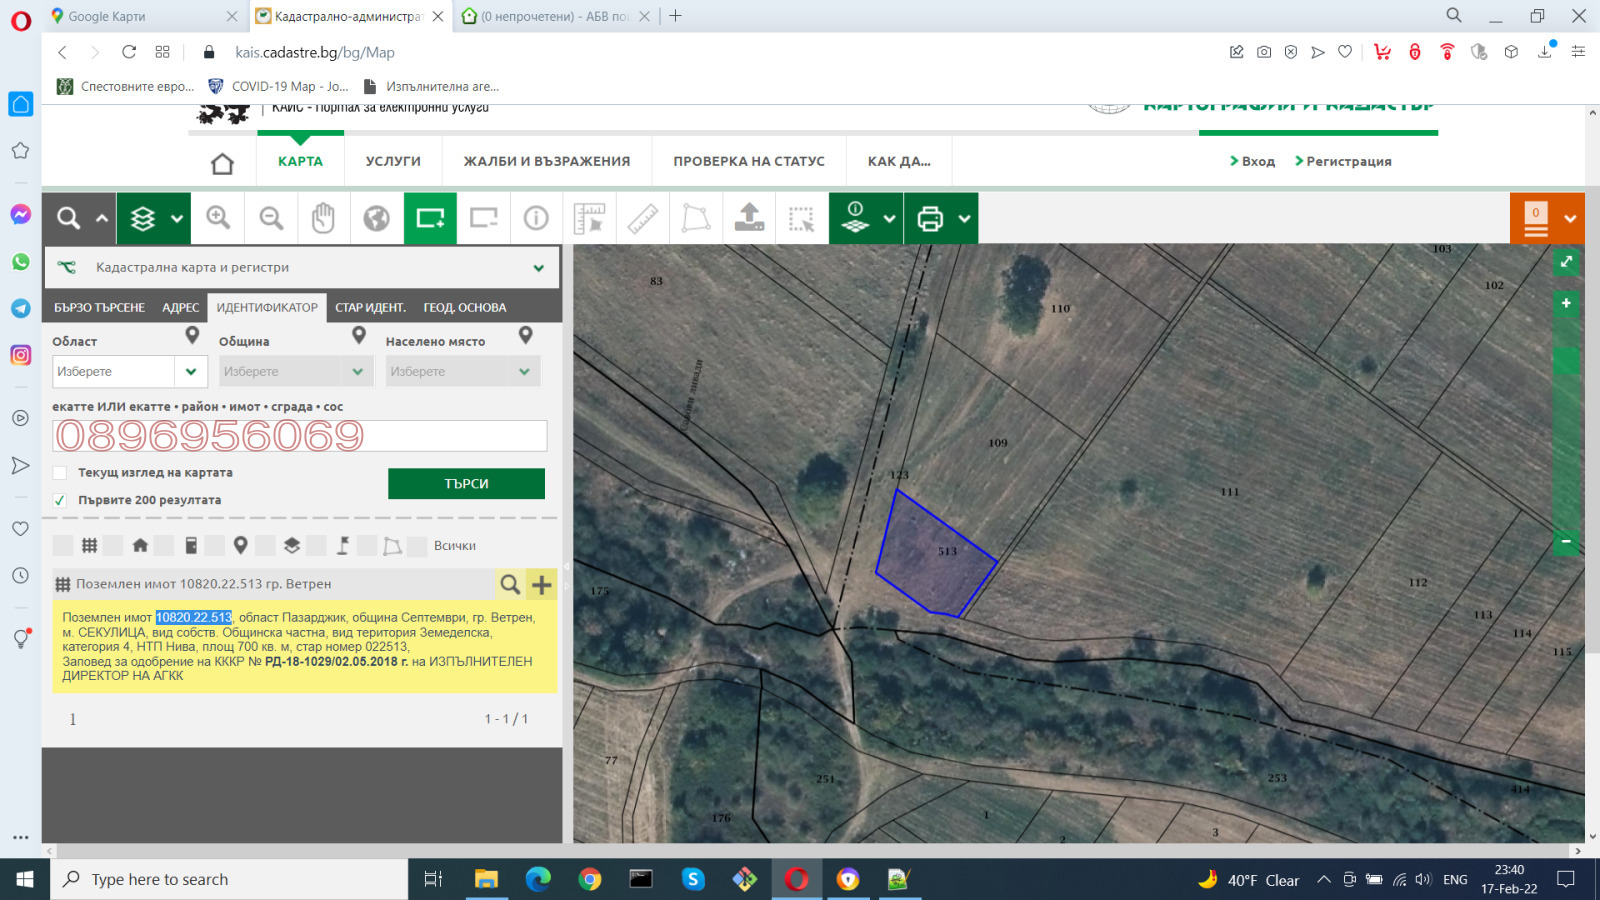
Task: Open the КАК ДА... menu item
Action: pos(899,161)
